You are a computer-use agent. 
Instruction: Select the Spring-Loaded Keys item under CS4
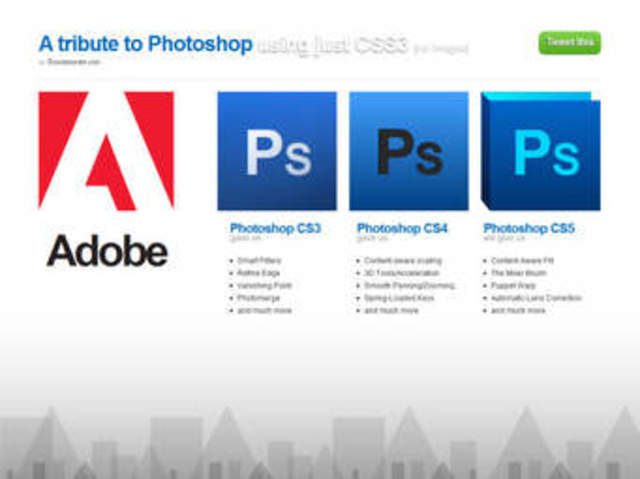click(399, 298)
